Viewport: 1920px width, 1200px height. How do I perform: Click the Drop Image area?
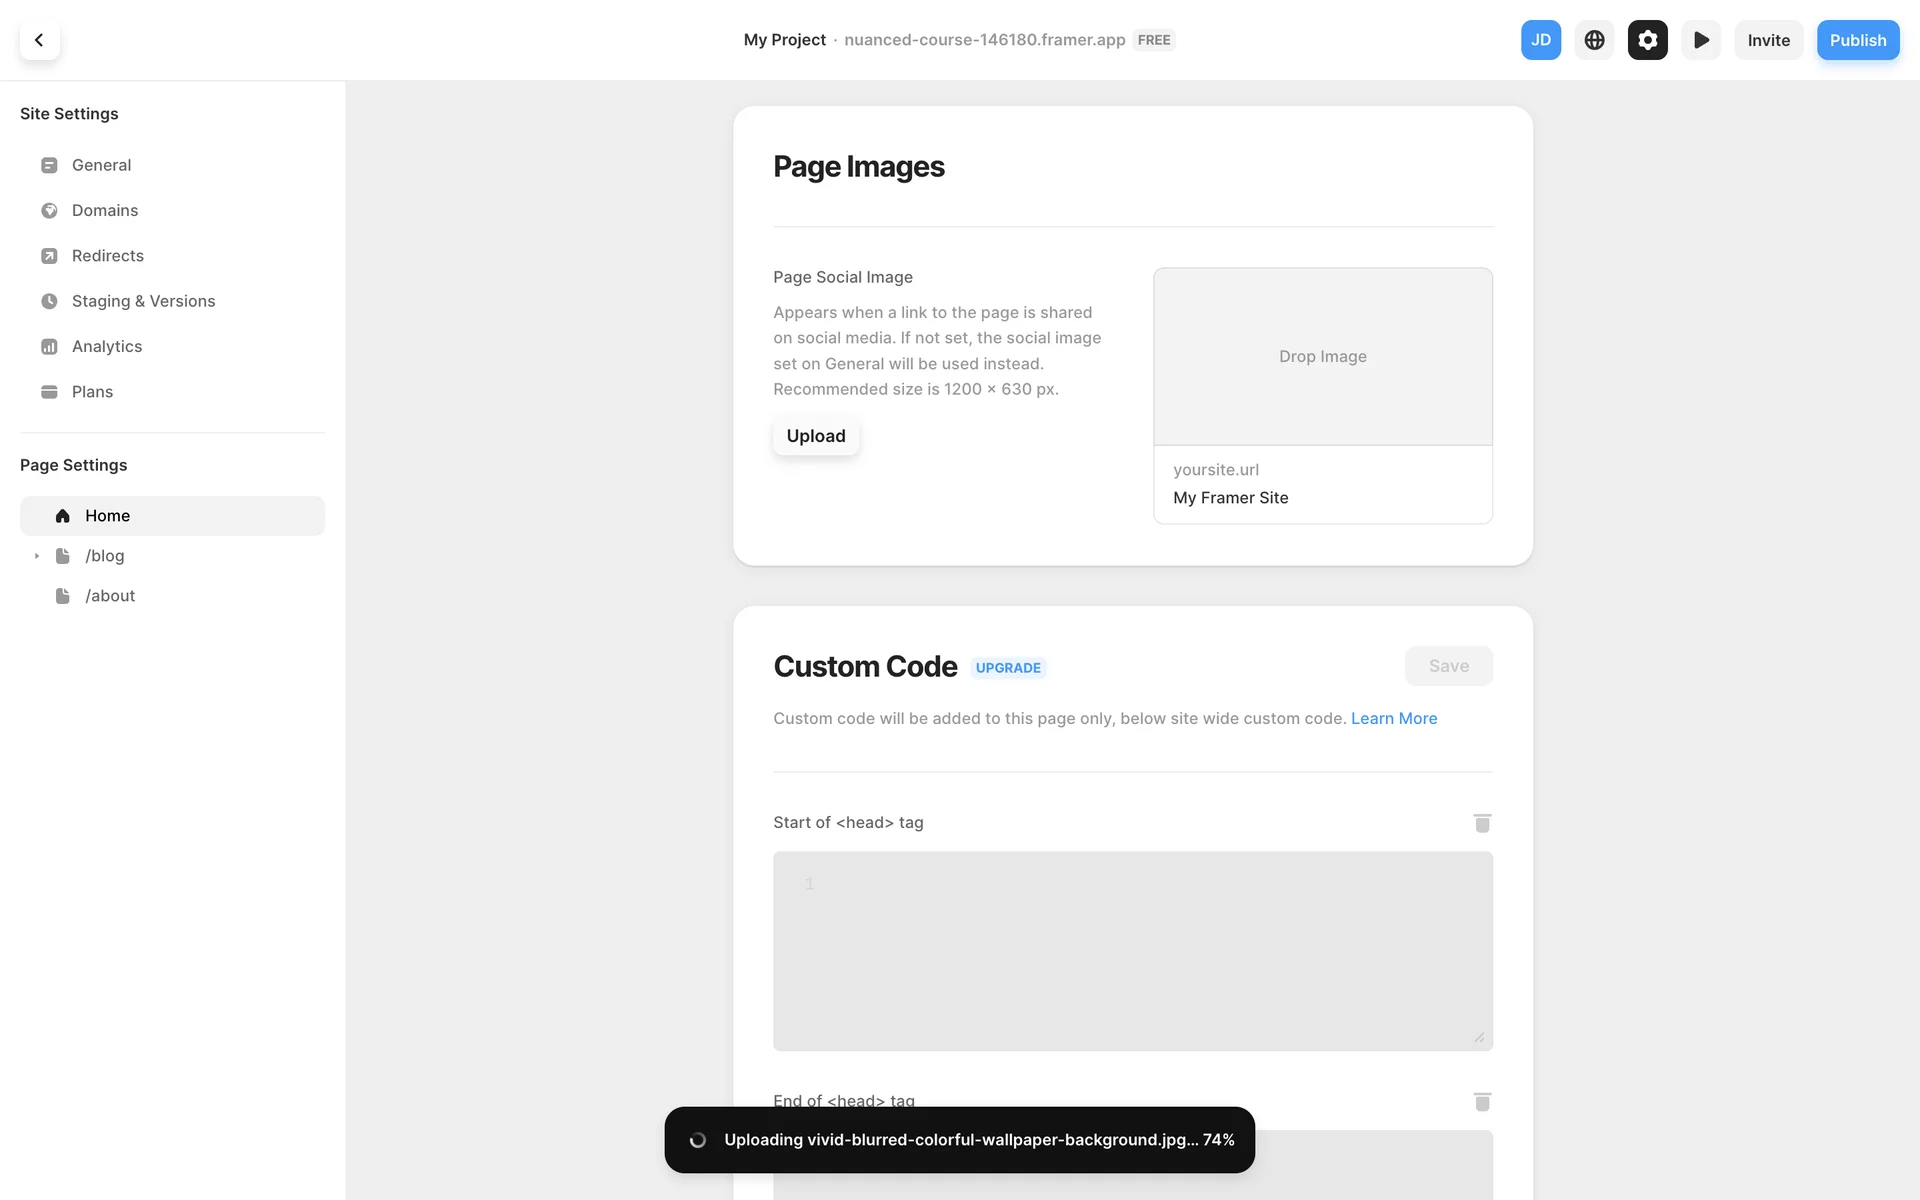(1322, 356)
